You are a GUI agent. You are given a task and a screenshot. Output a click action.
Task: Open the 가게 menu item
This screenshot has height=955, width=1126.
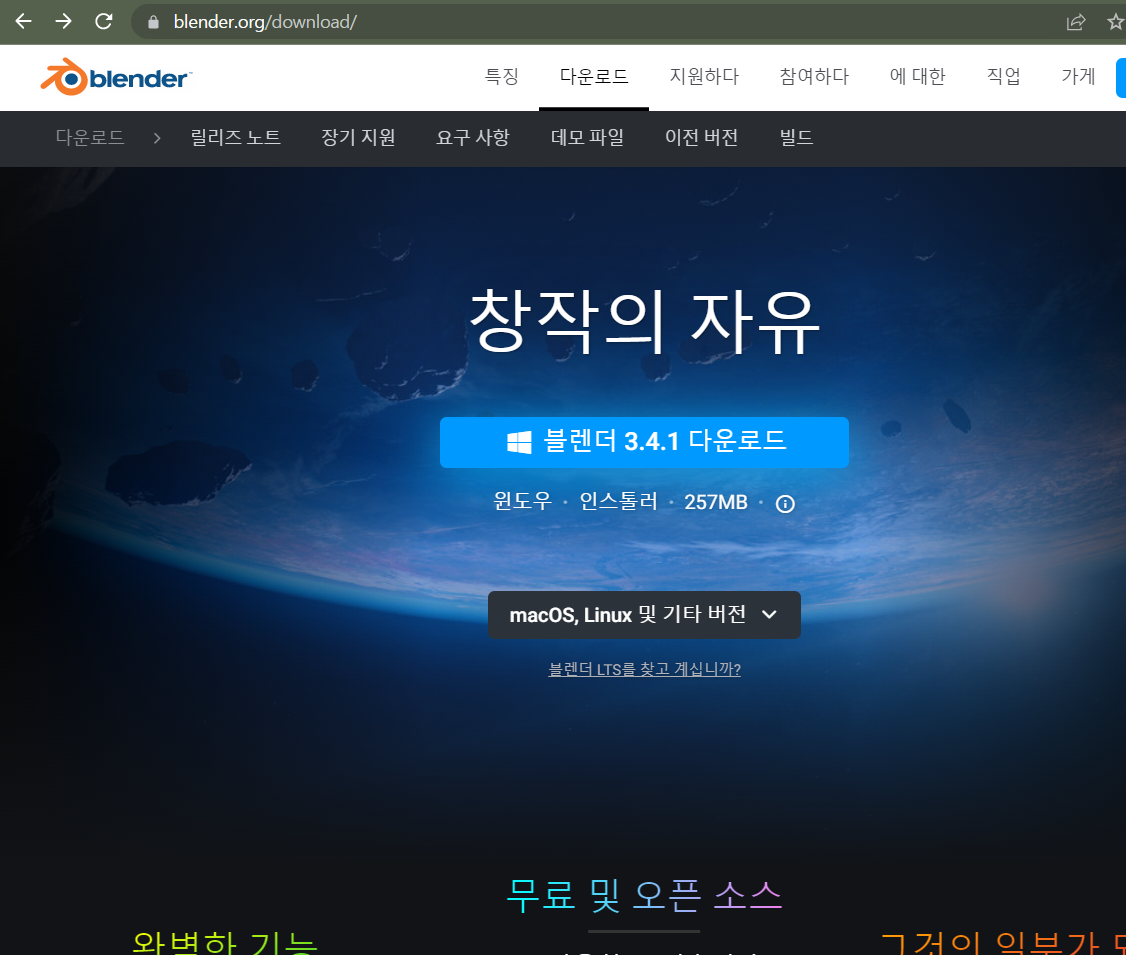(1078, 76)
